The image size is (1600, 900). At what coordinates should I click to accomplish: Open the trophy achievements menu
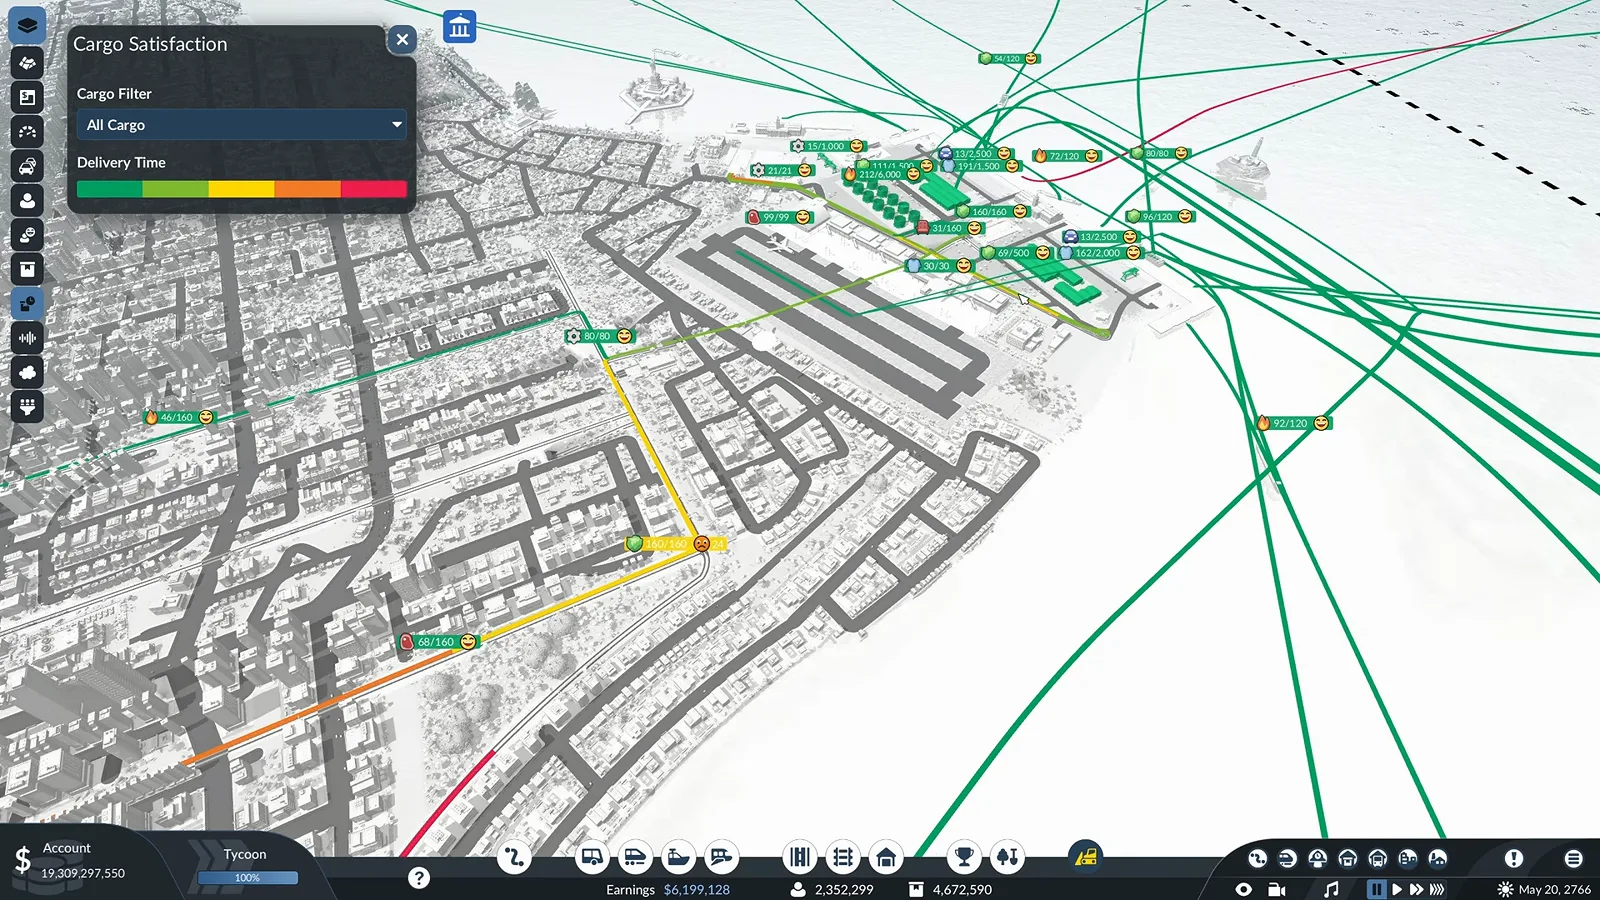pos(964,857)
